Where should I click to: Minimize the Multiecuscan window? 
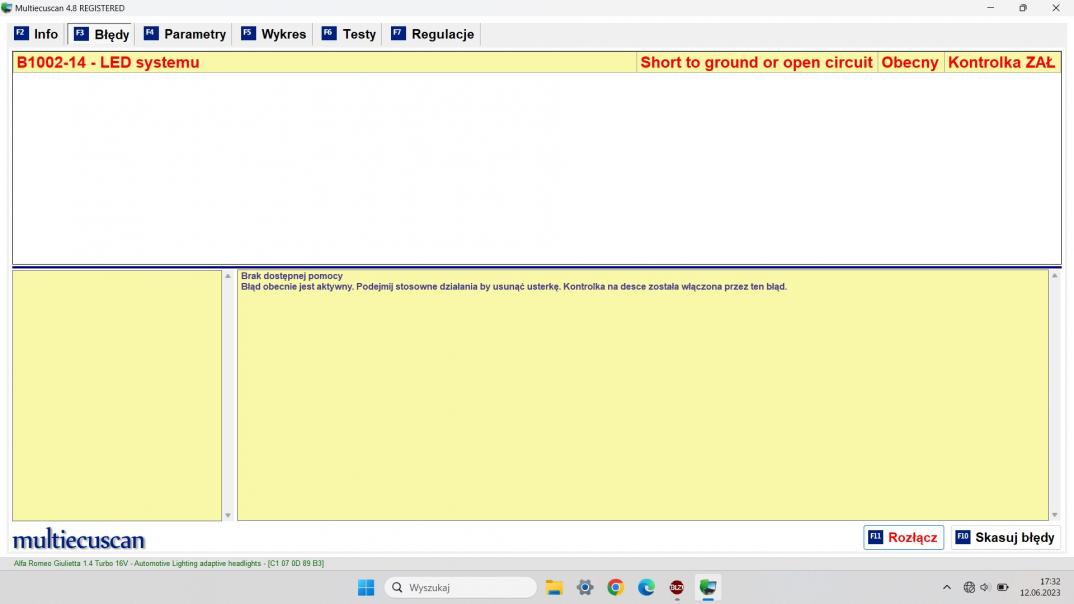click(x=990, y=8)
